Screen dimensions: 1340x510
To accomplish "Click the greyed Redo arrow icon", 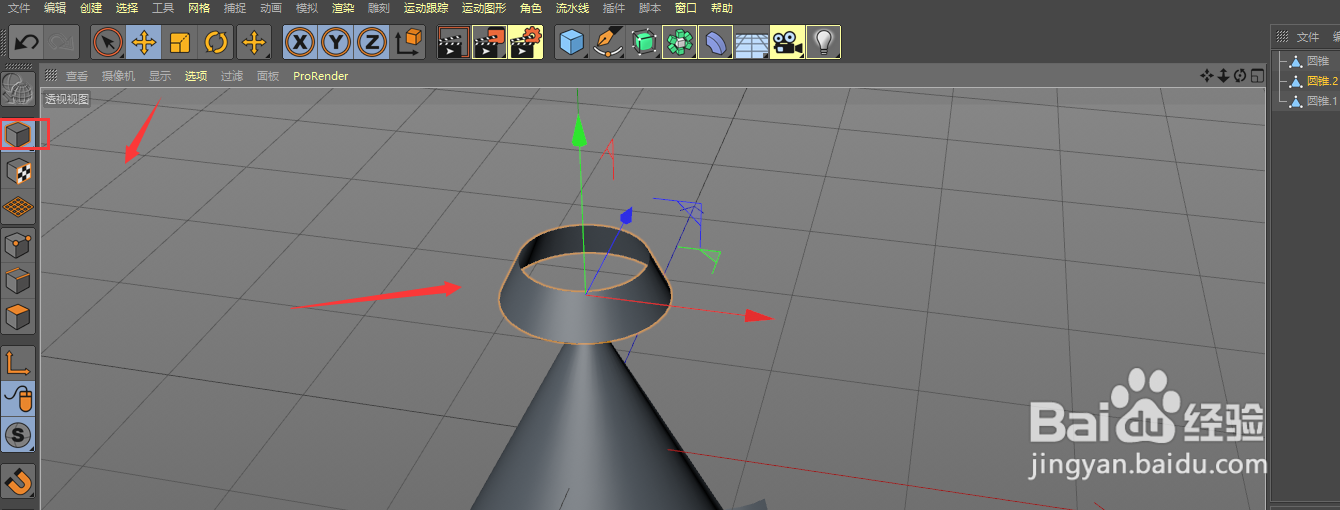I will click(61, 42).
